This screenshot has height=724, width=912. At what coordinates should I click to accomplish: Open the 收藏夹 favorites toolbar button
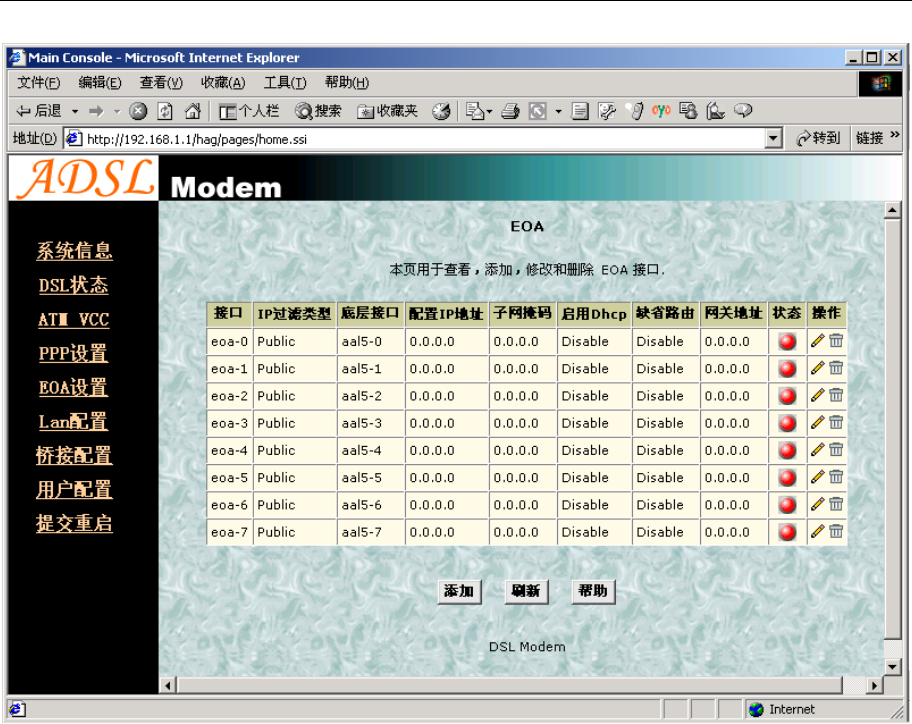click(387, 110)
